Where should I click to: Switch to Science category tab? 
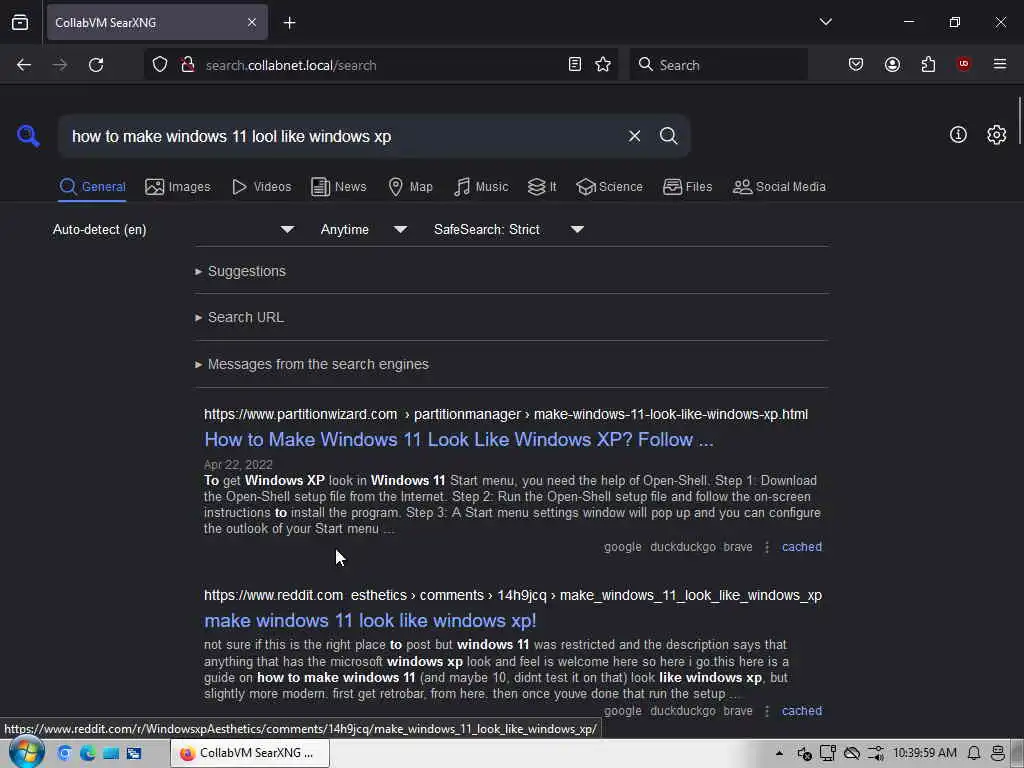[x=609, y=187]
